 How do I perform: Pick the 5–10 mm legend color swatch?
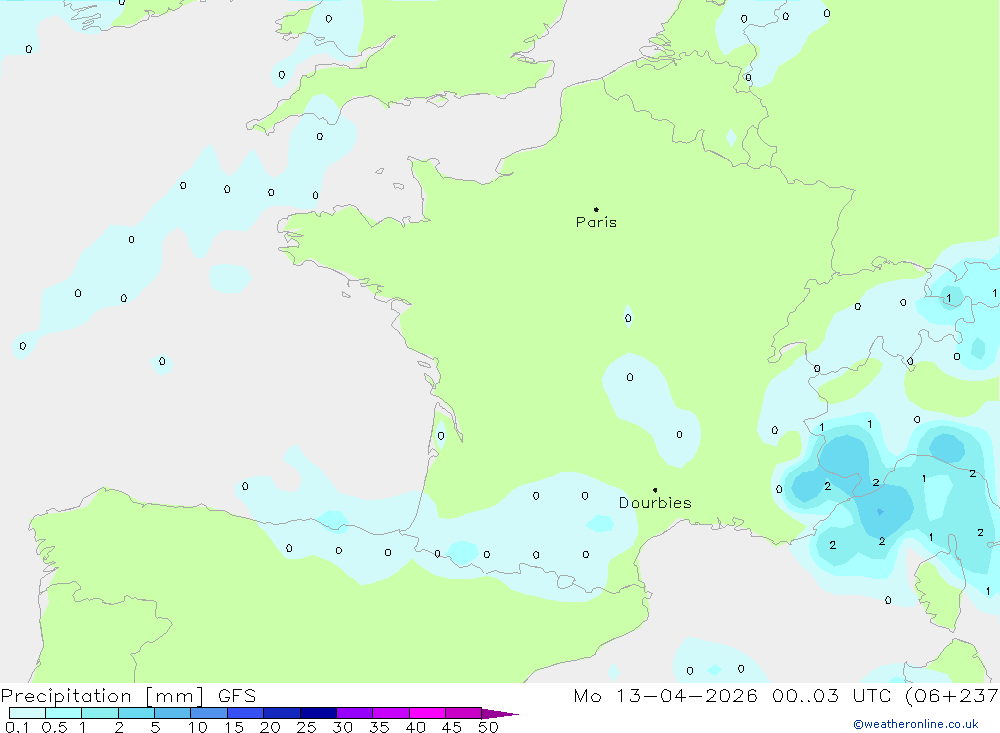[x=172, y=713]
